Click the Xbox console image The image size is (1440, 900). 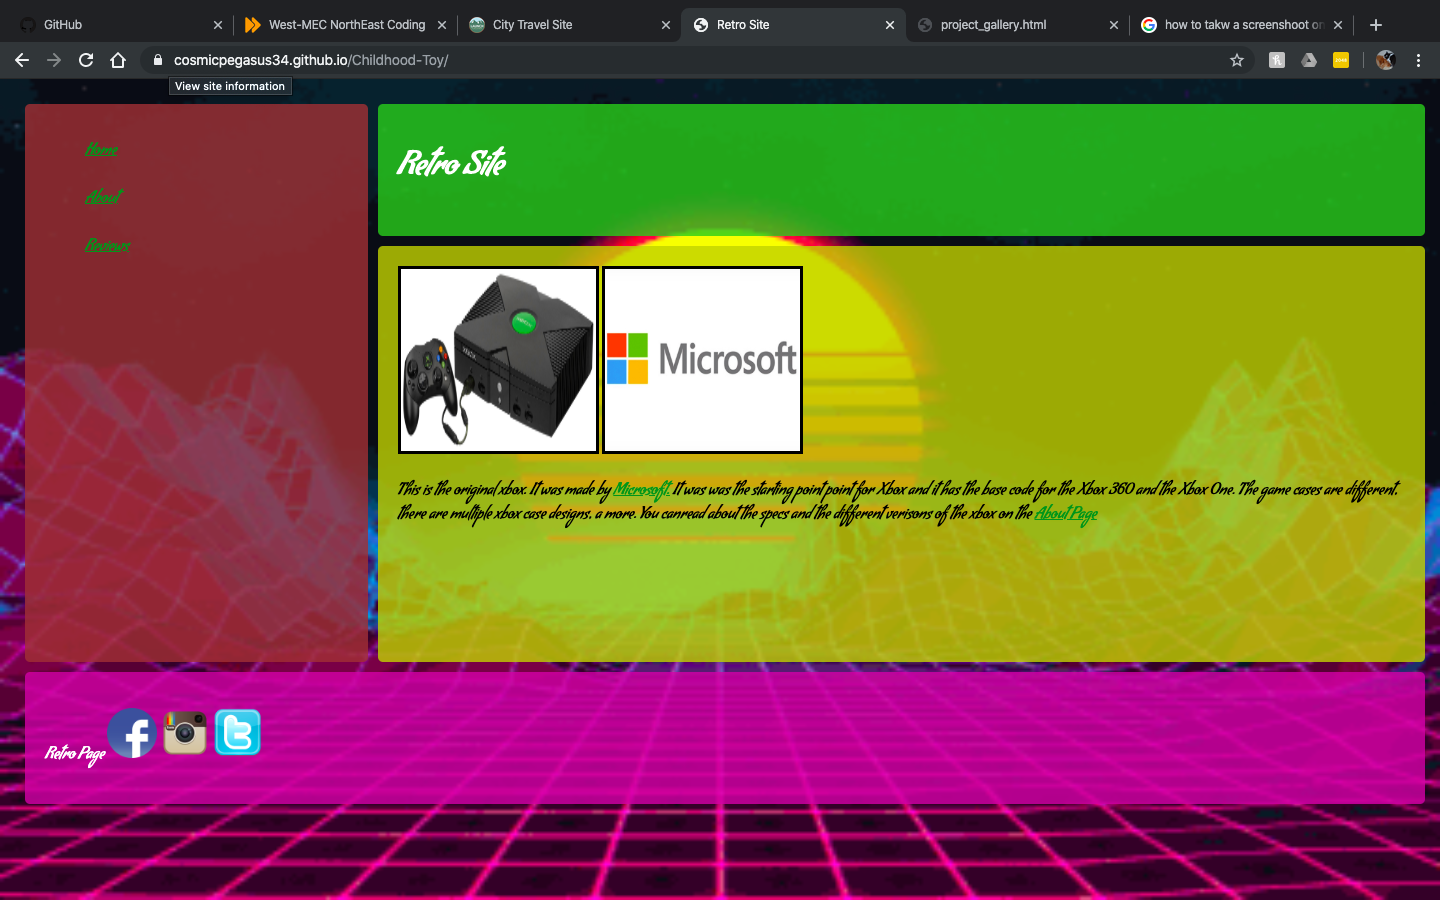click(498, 360)
